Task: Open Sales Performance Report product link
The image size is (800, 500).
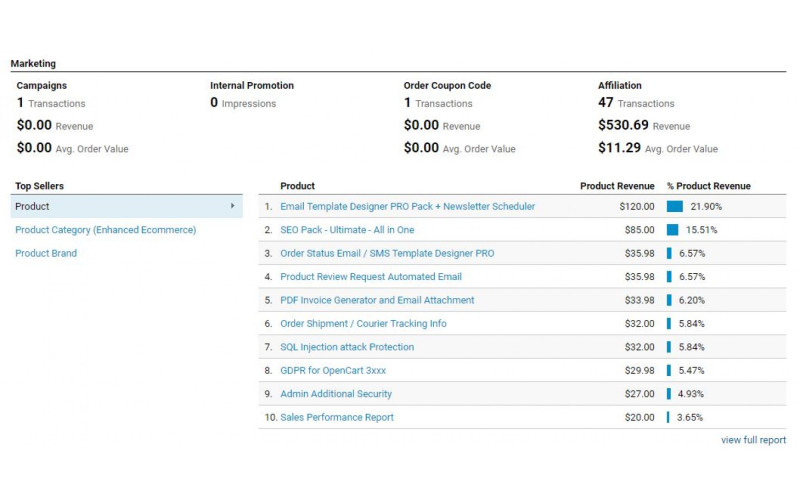Action: click(x=337, y=417)
